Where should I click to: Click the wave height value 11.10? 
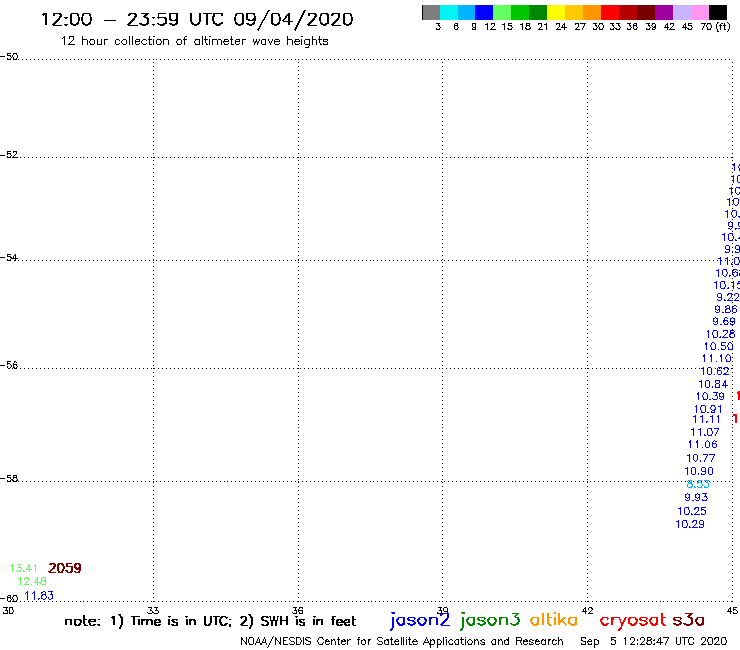point(717,359)
